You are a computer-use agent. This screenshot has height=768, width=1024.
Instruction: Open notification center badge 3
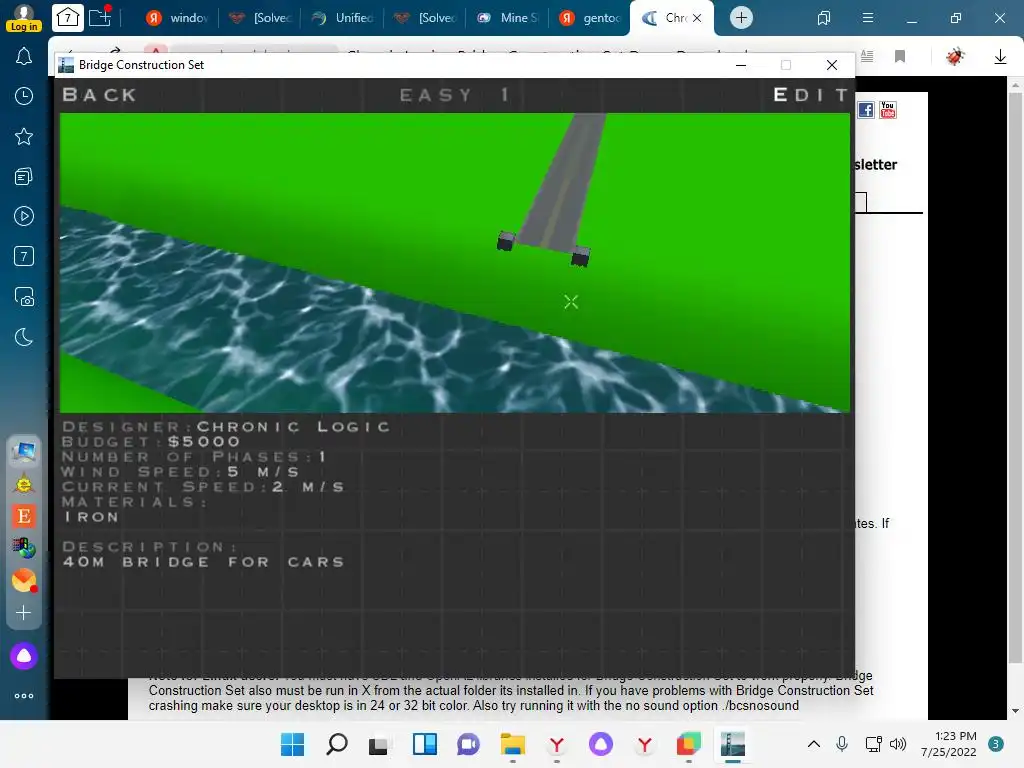996,744
